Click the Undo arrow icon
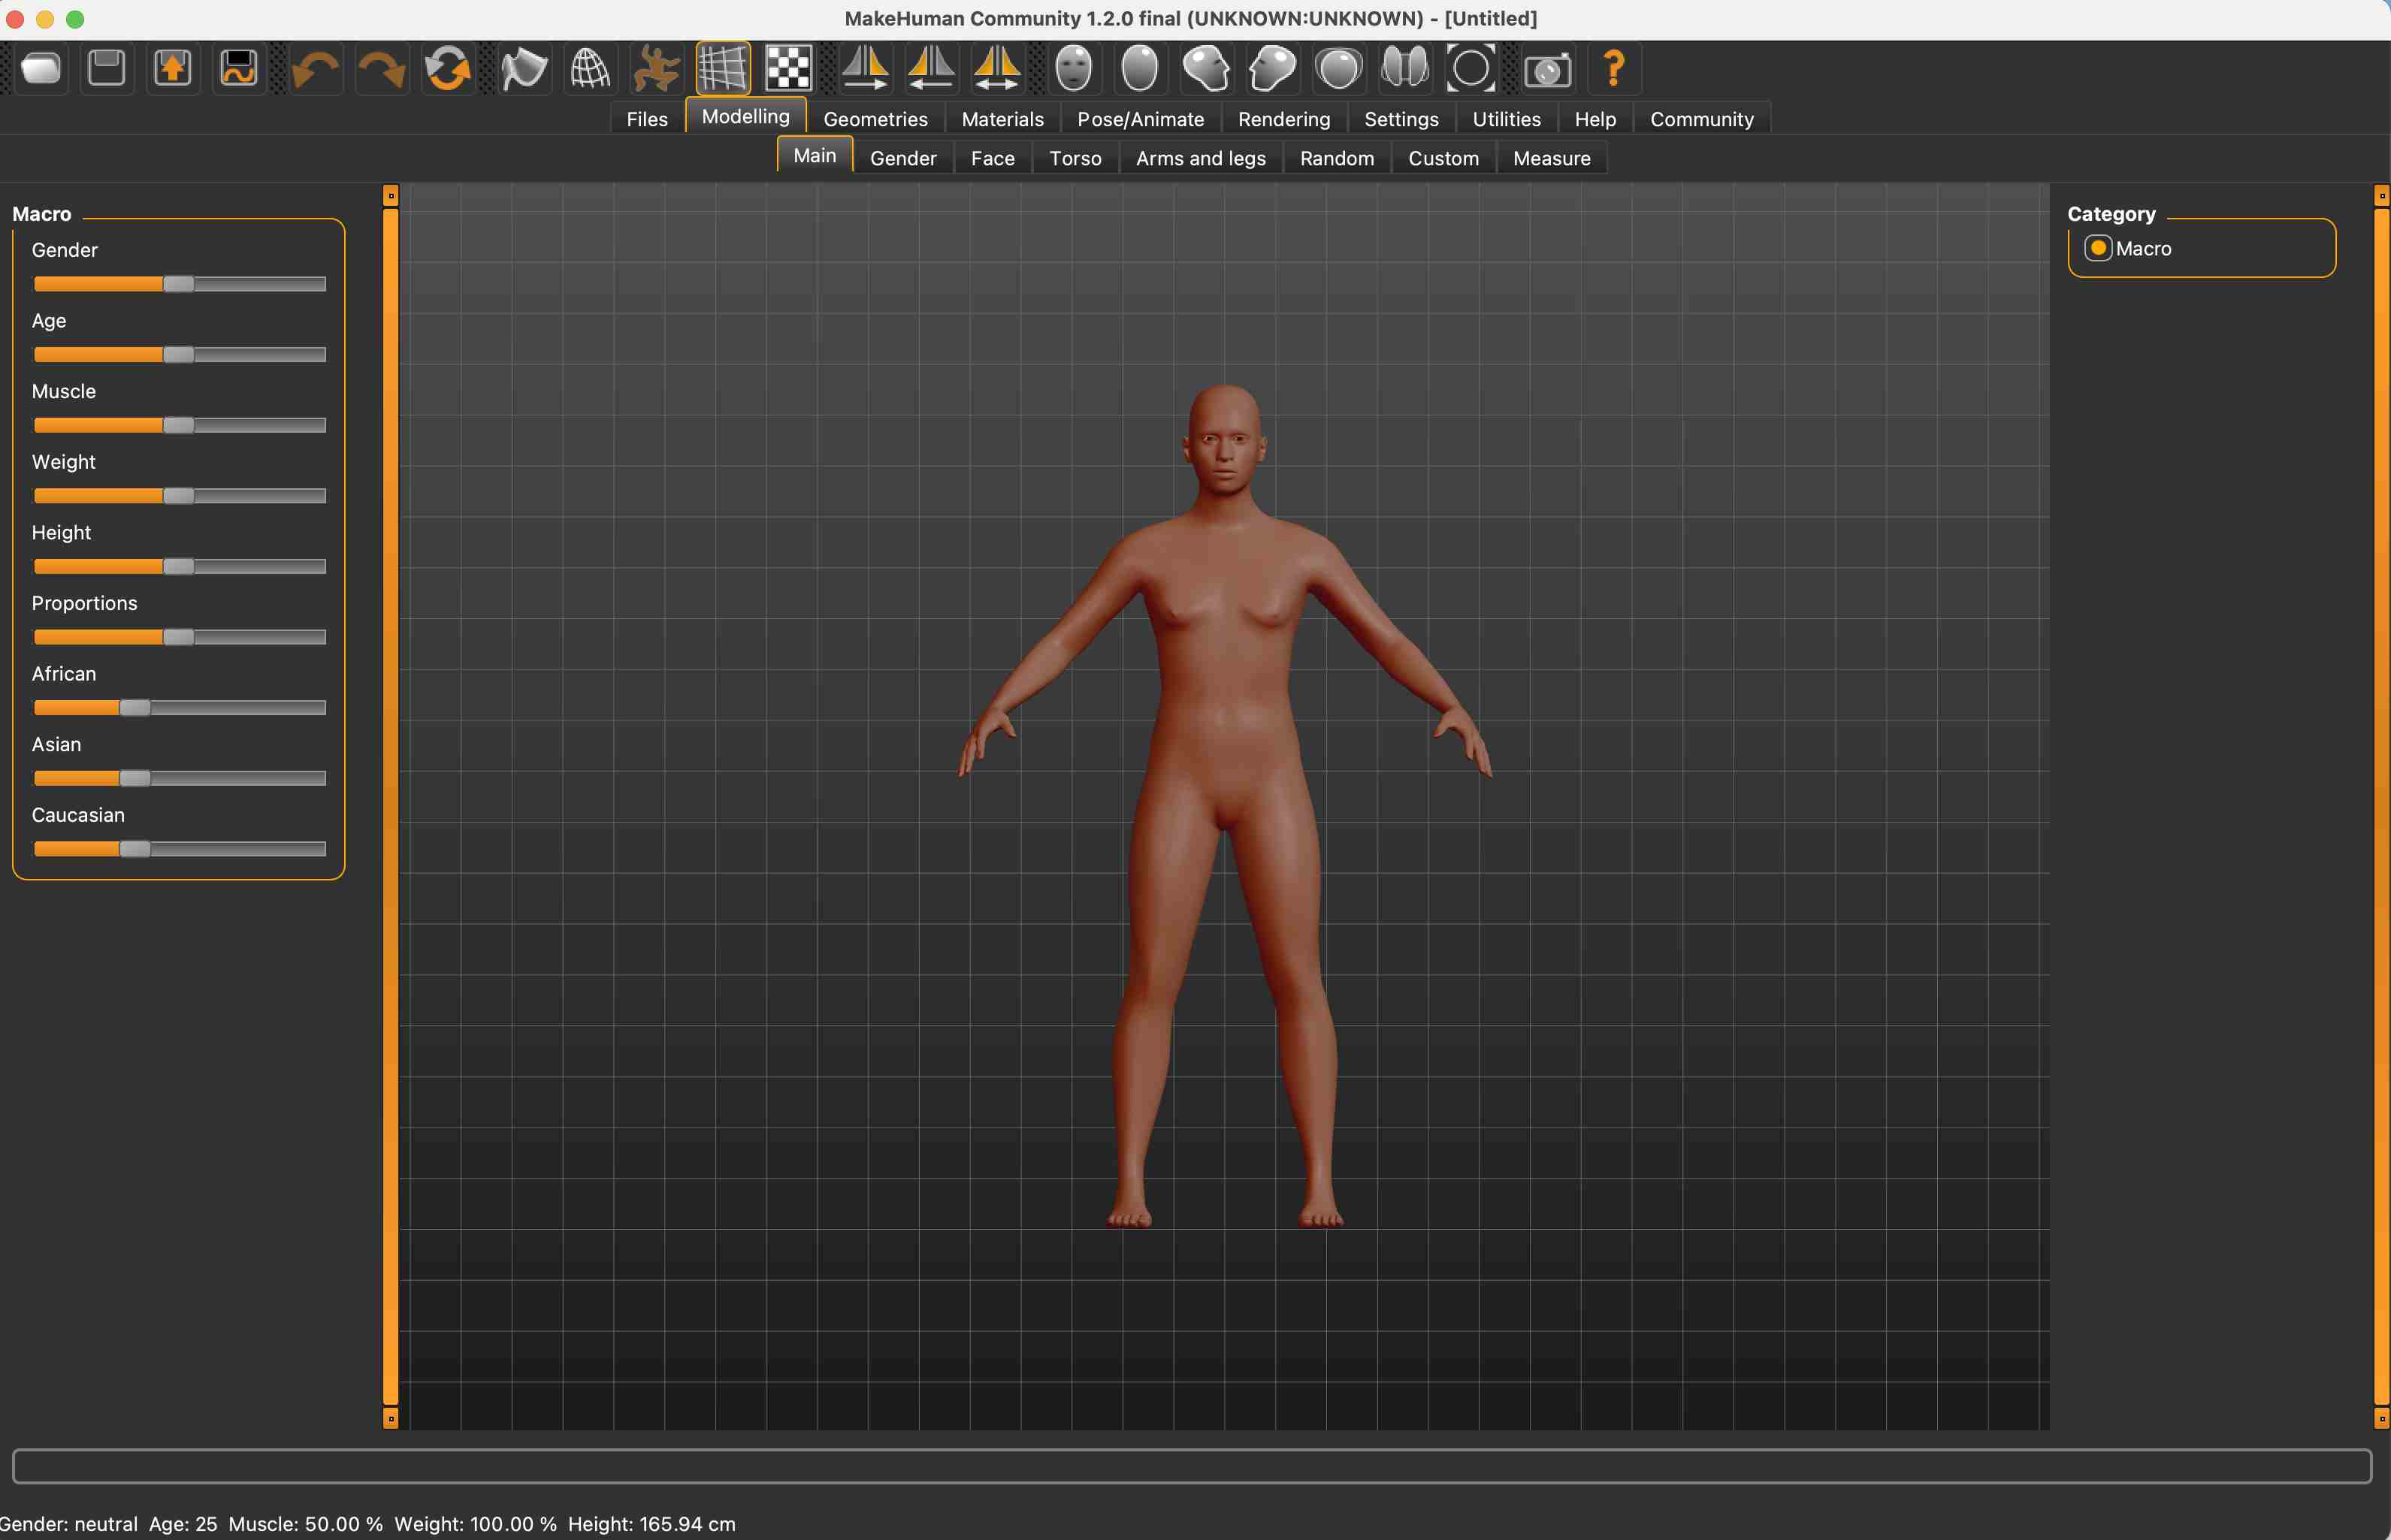This screenshot has width=2391, height=1540. point(316,69)
